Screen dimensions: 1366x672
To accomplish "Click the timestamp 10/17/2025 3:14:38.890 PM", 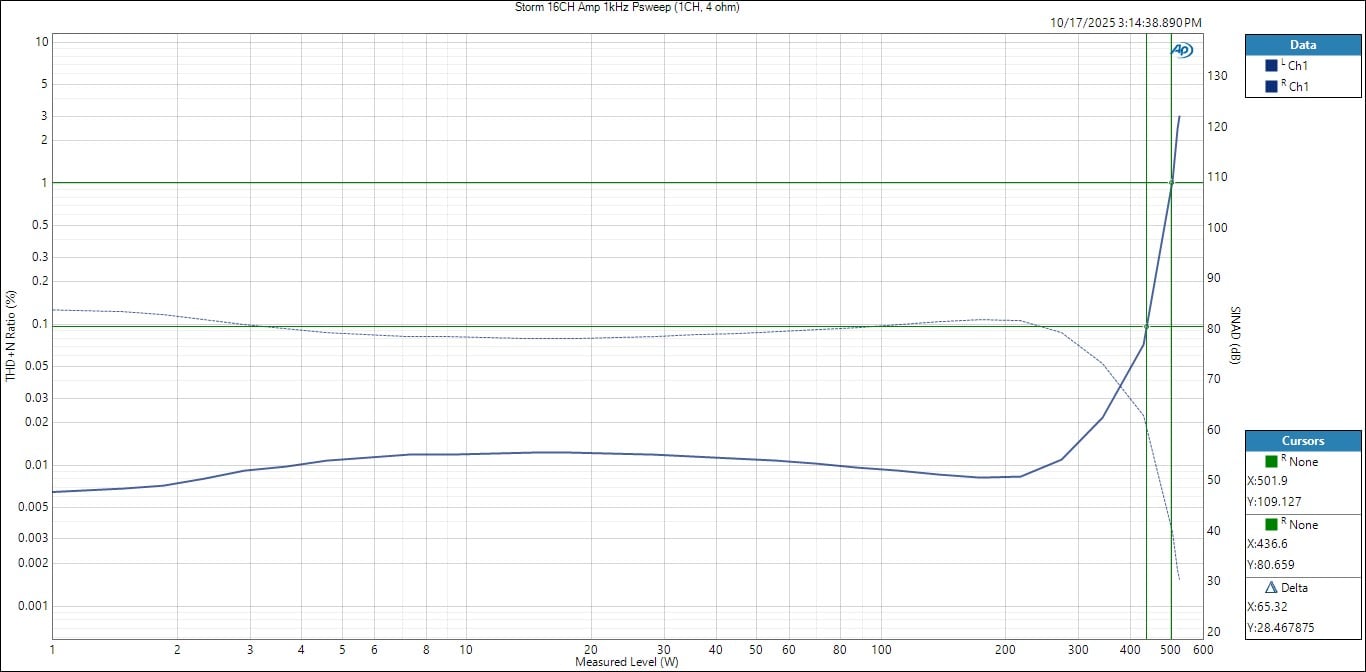I will pos(1126,22).
